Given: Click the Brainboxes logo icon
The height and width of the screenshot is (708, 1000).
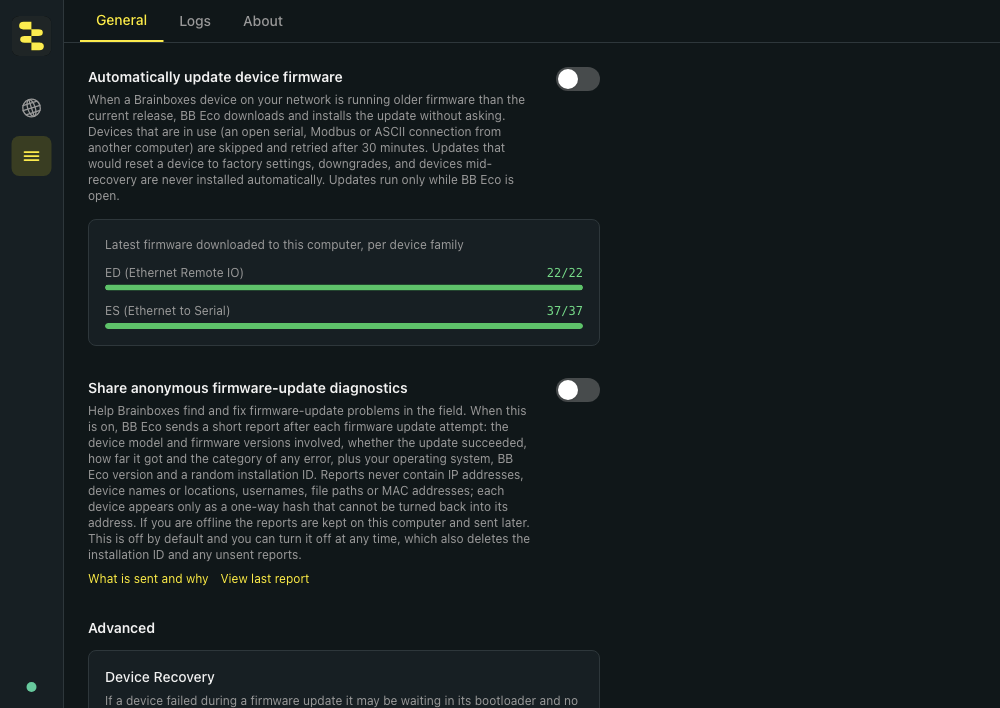Looking at the screenshot, I should pos(31,36).
